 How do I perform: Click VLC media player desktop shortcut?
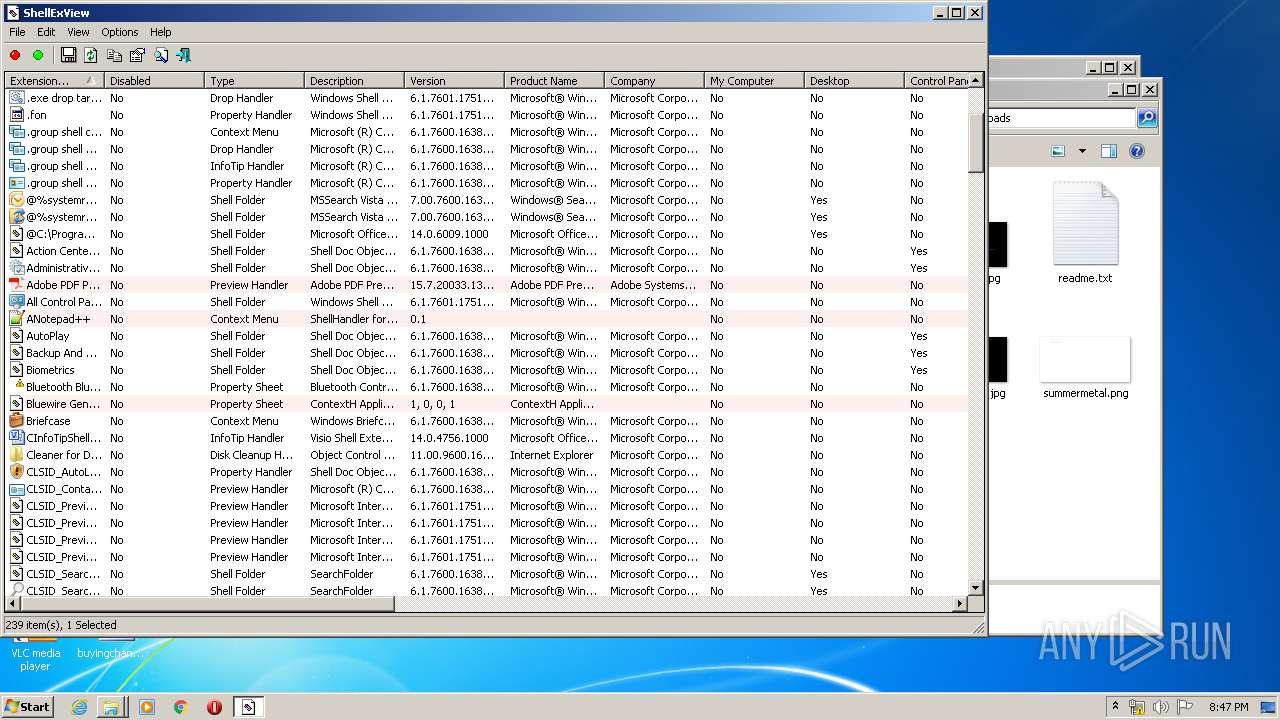(x=36, y=654)
